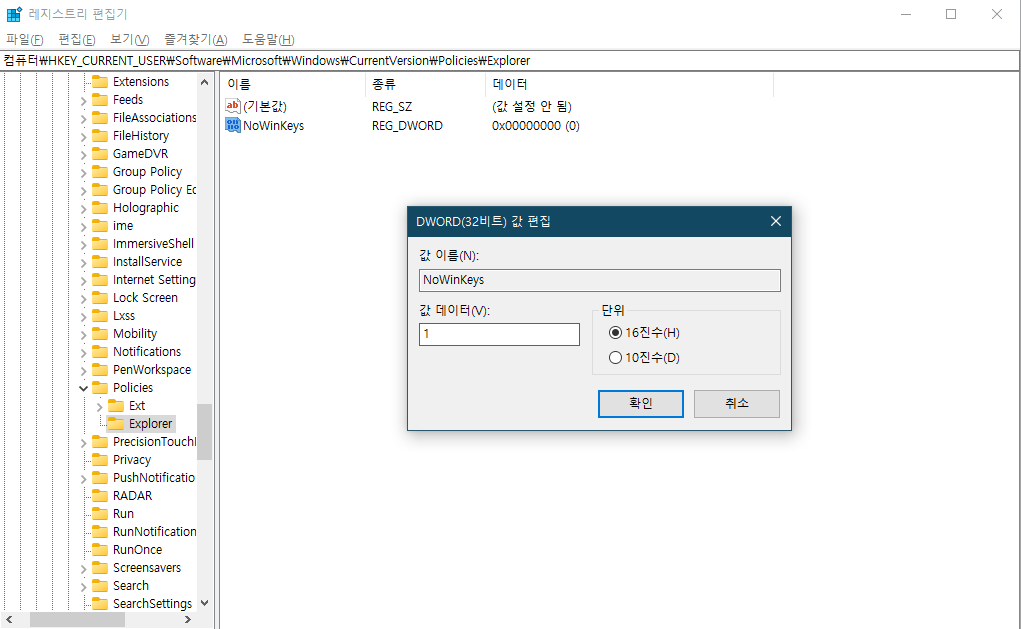Click the 0x00000000 (0) data cell
Viewport: 1021px width, 629px height.
(x=535, y=126)
